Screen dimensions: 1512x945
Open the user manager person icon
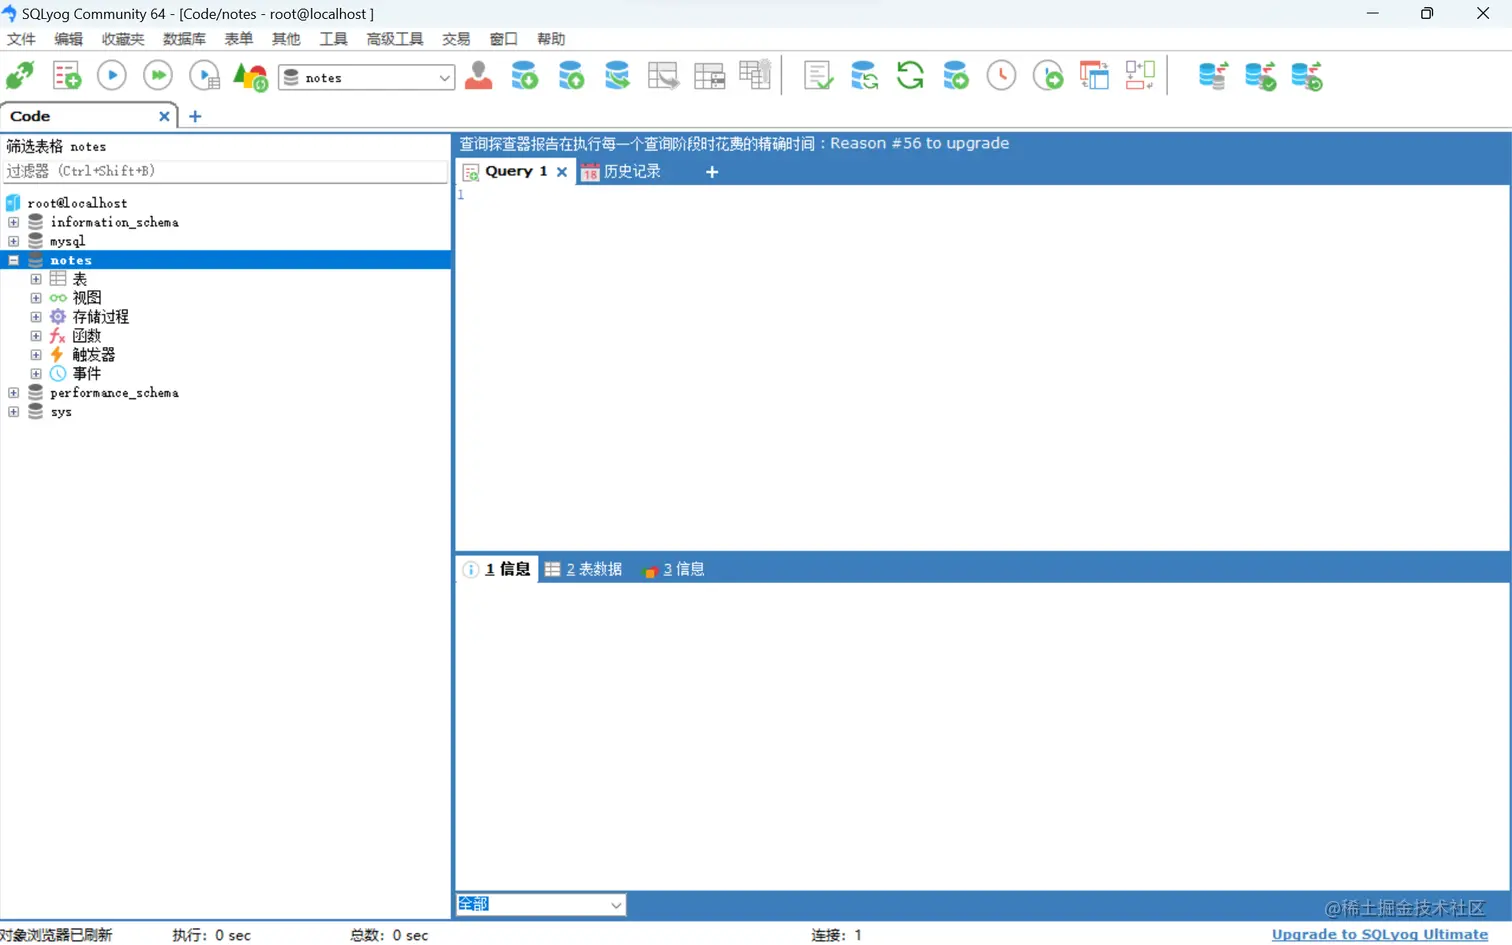pyautogui.click(x=479, y=76)
